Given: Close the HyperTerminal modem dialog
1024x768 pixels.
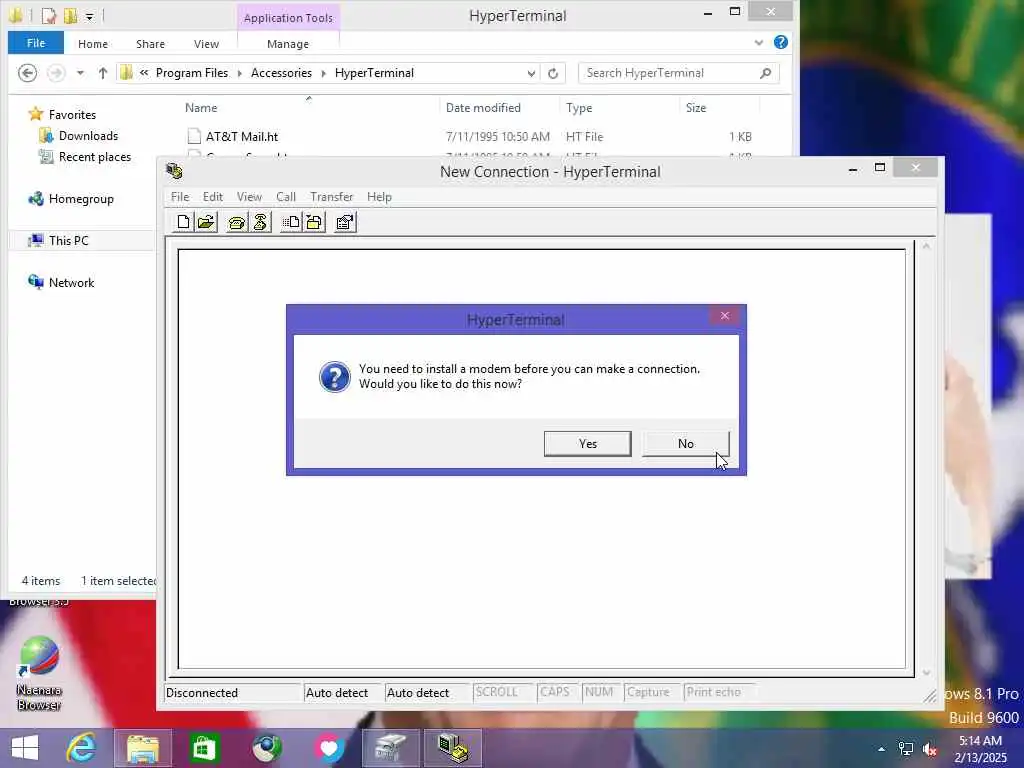Looking at the screenshot, I should tap(724, 315).
